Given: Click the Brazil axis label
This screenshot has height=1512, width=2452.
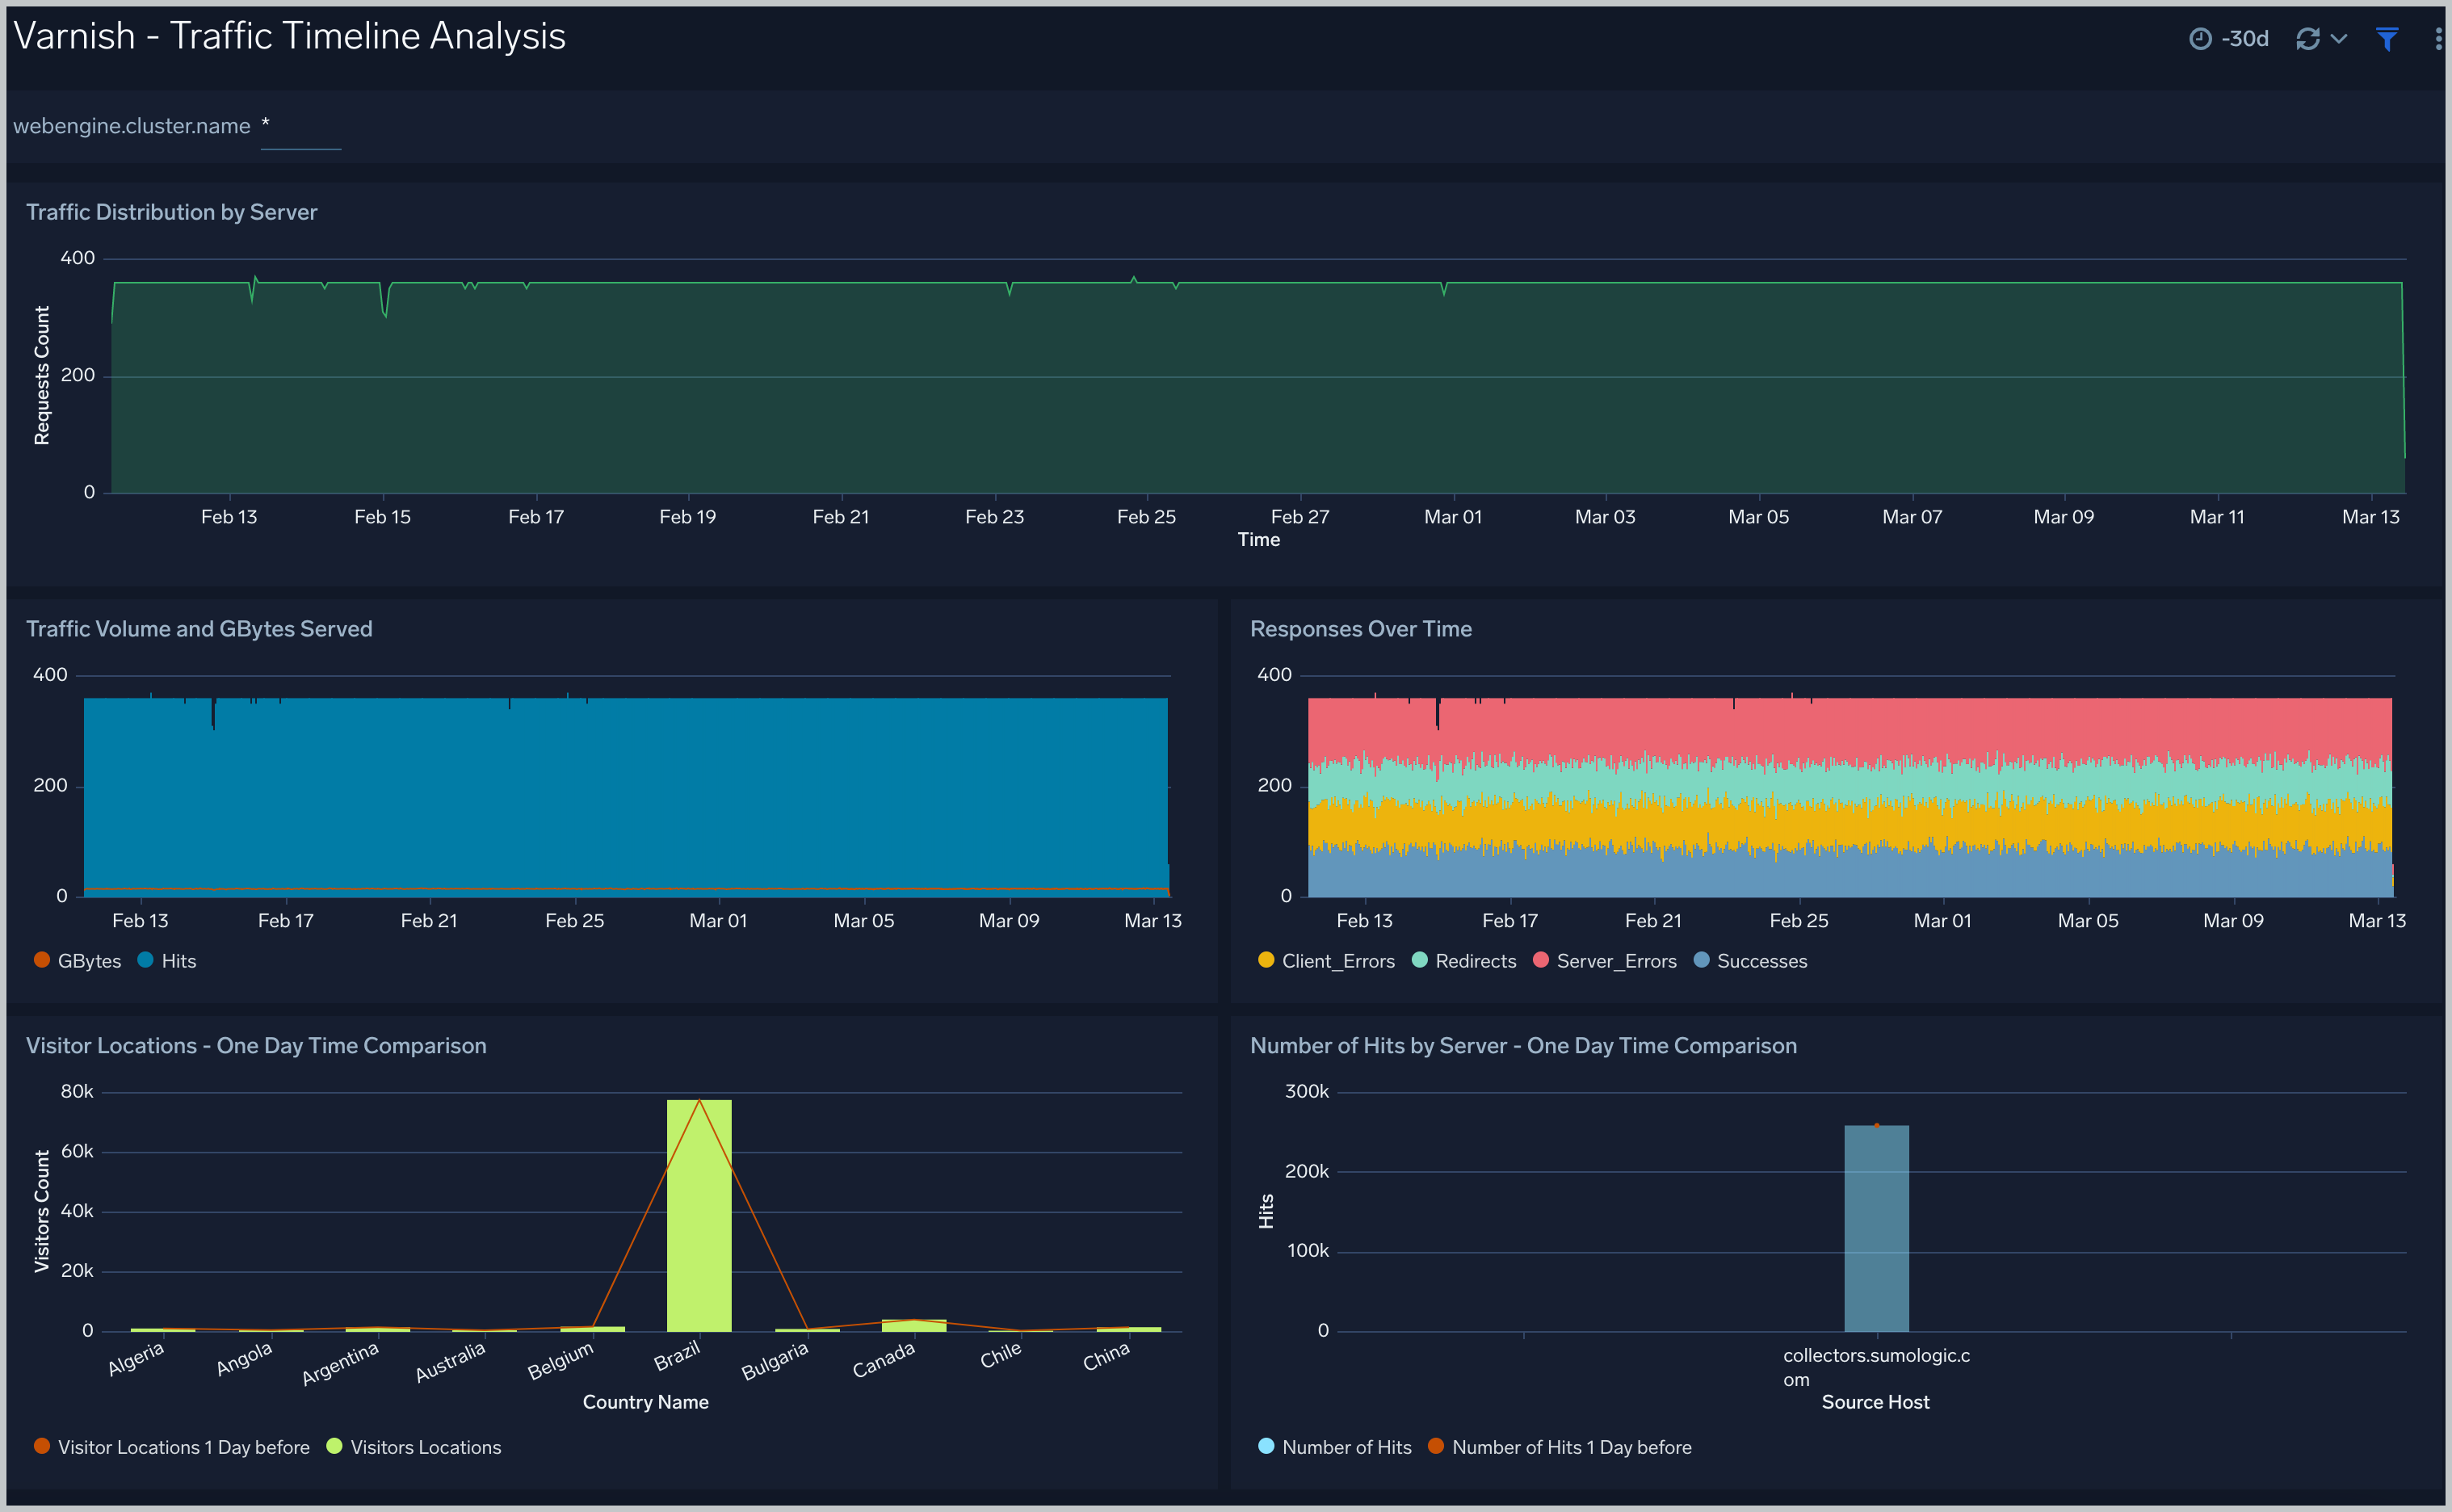Looking at the screenshot, I should tap(677, 1357).
